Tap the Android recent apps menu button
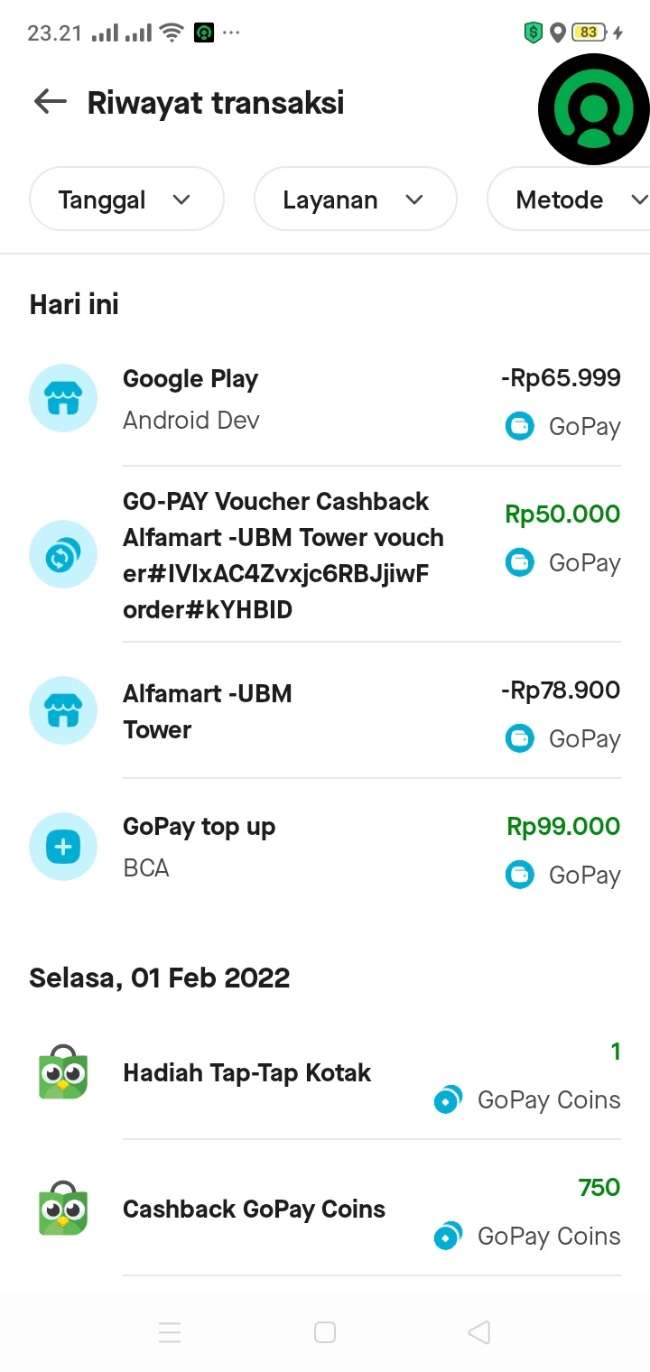Viewport: 650px width, 1372px height. 170,1332
